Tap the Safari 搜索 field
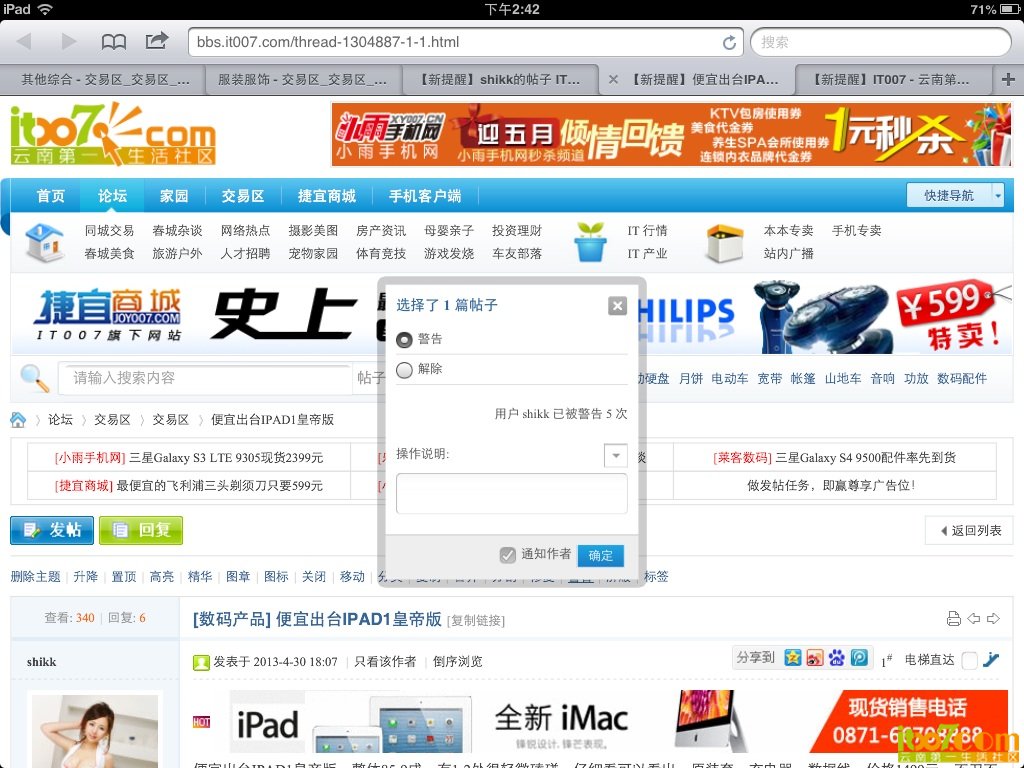This screenshot has height=768, width=1024. pos(881,42)
